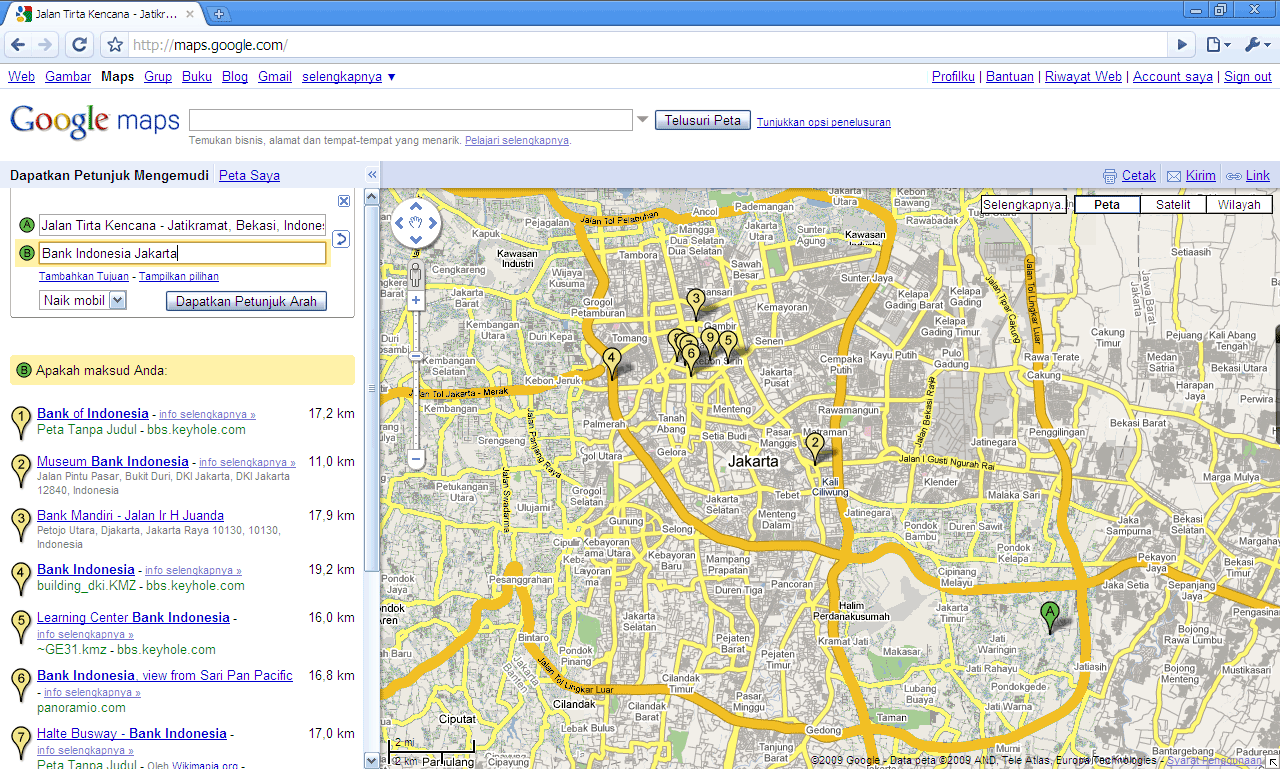Image resolution: width=1280 pixels, height=769 pixels.
Task: Close directions panel with X icon
Action: tap(344, 201)
